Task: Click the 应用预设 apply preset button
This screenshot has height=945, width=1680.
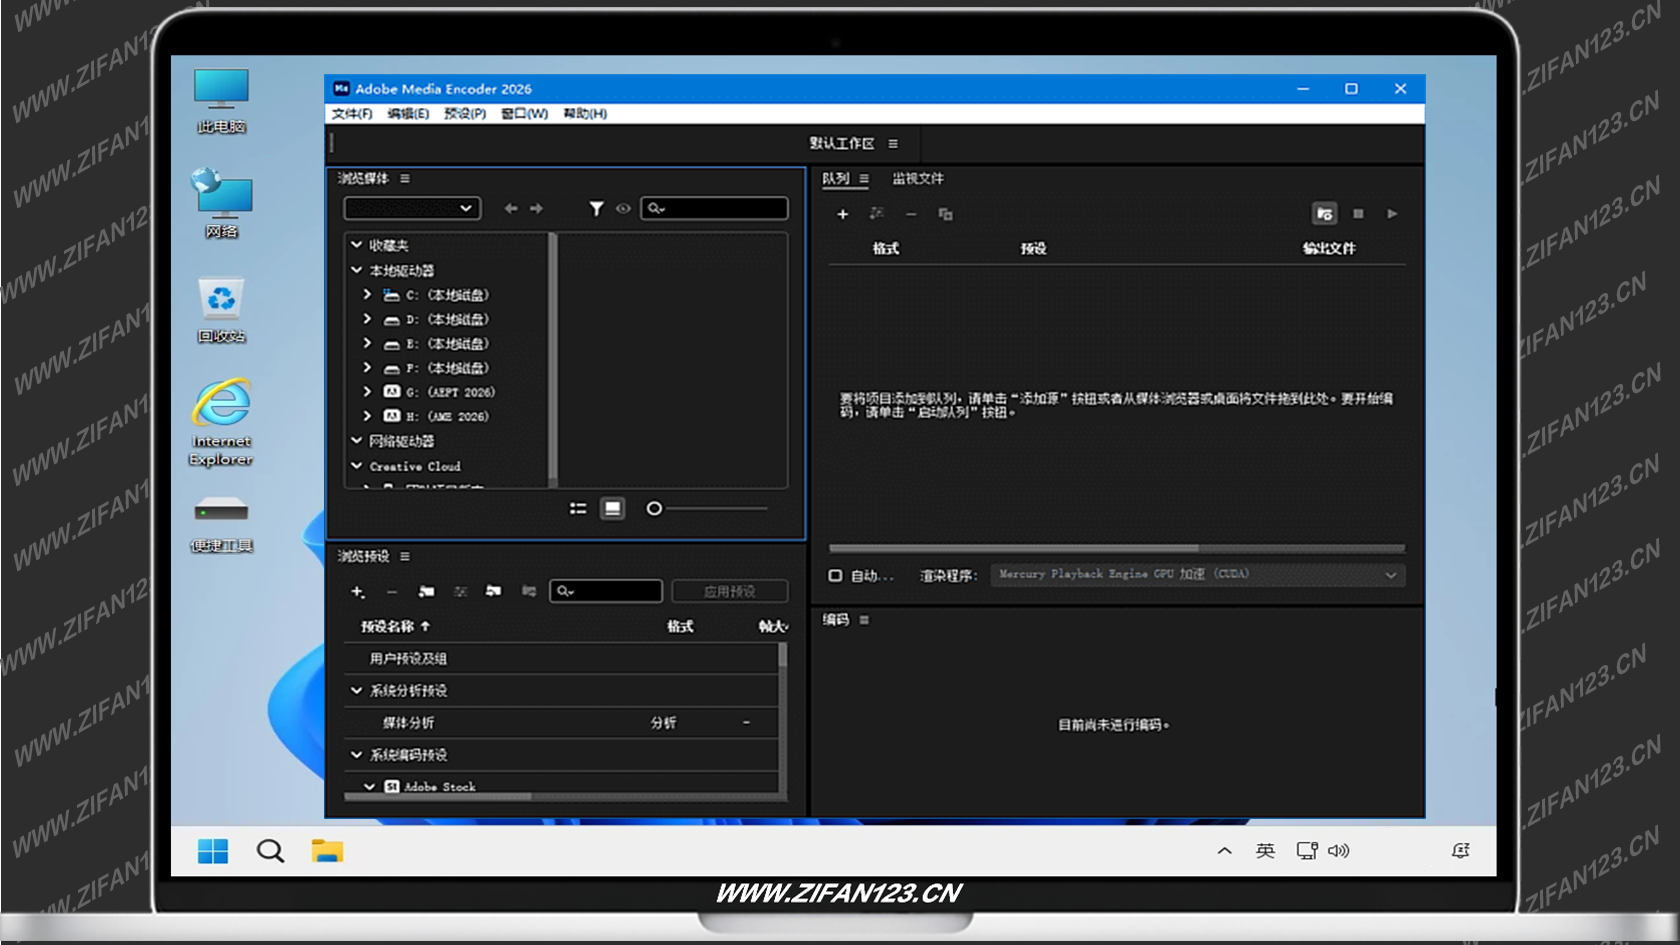Action: pos(729,591)
